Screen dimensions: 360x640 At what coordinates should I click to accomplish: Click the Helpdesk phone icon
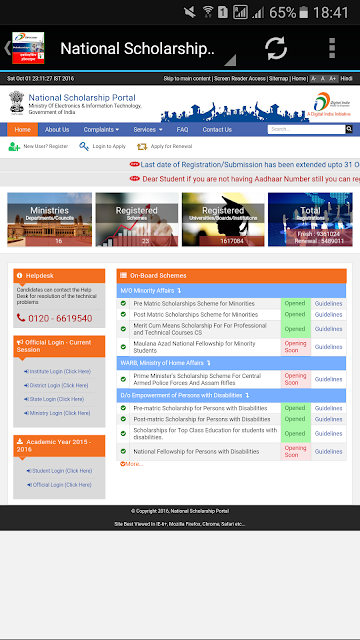pos(21,318)
